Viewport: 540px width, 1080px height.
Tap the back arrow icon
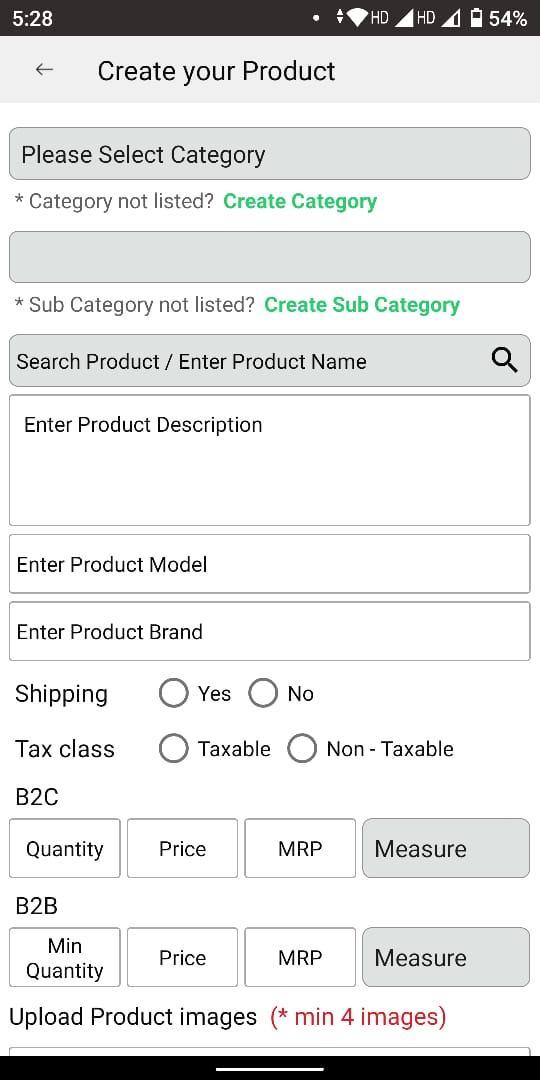coord(44,70)
